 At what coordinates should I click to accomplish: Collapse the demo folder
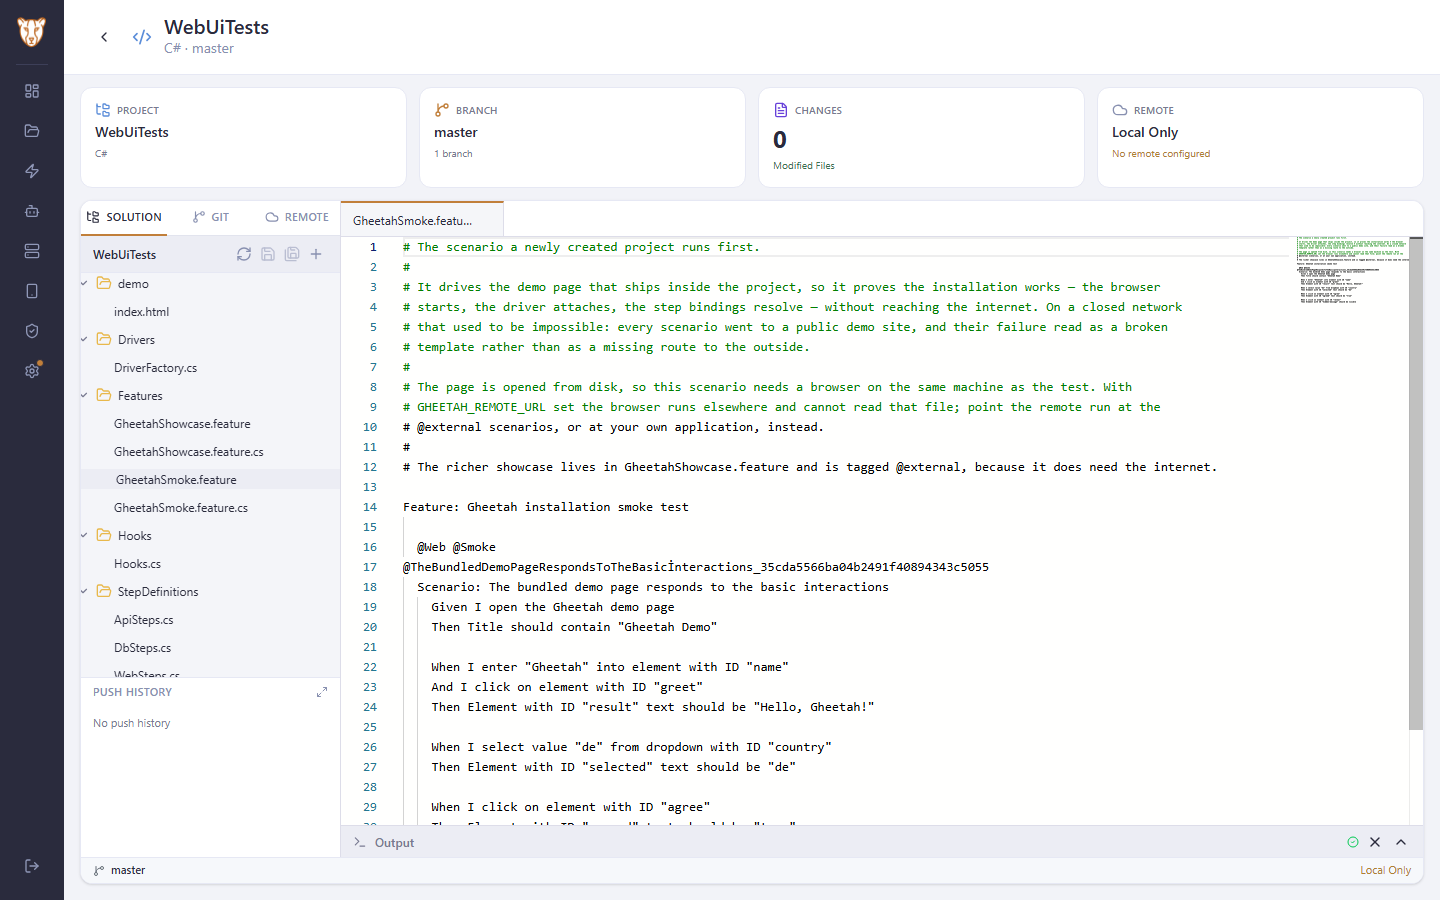click(85, 284)
